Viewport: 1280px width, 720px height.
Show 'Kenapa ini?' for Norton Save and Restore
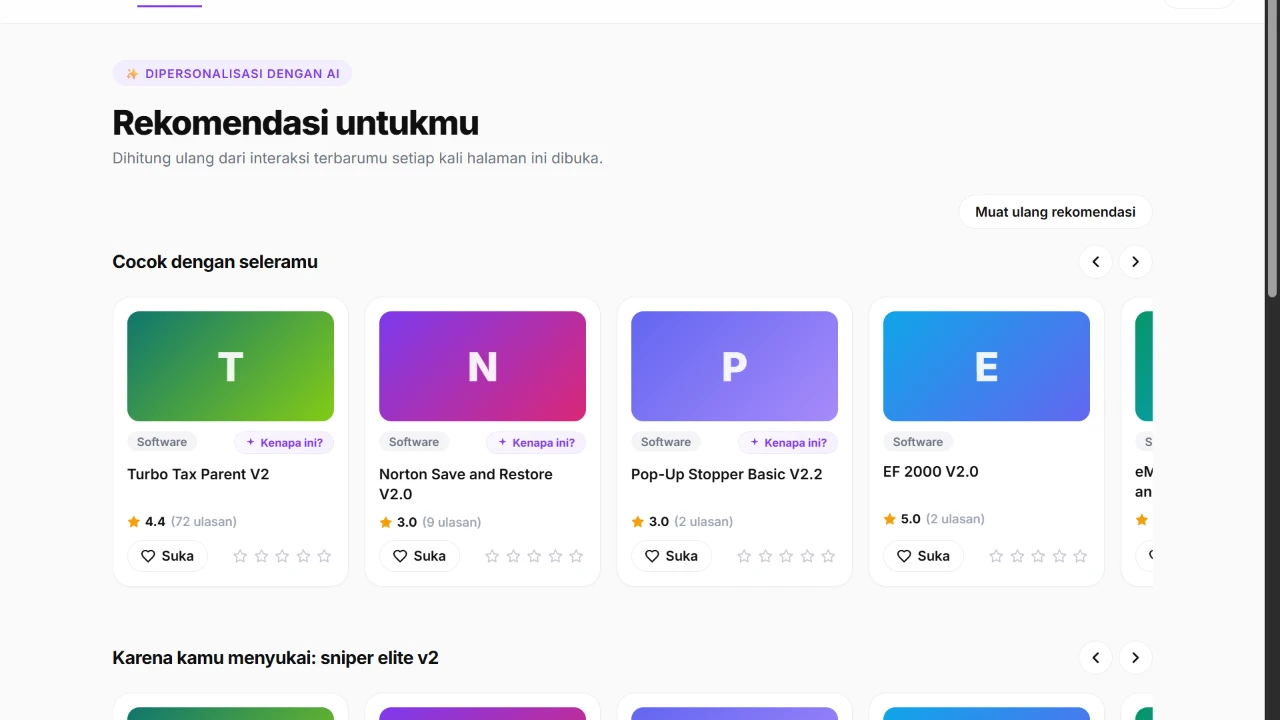click(536, 442)
